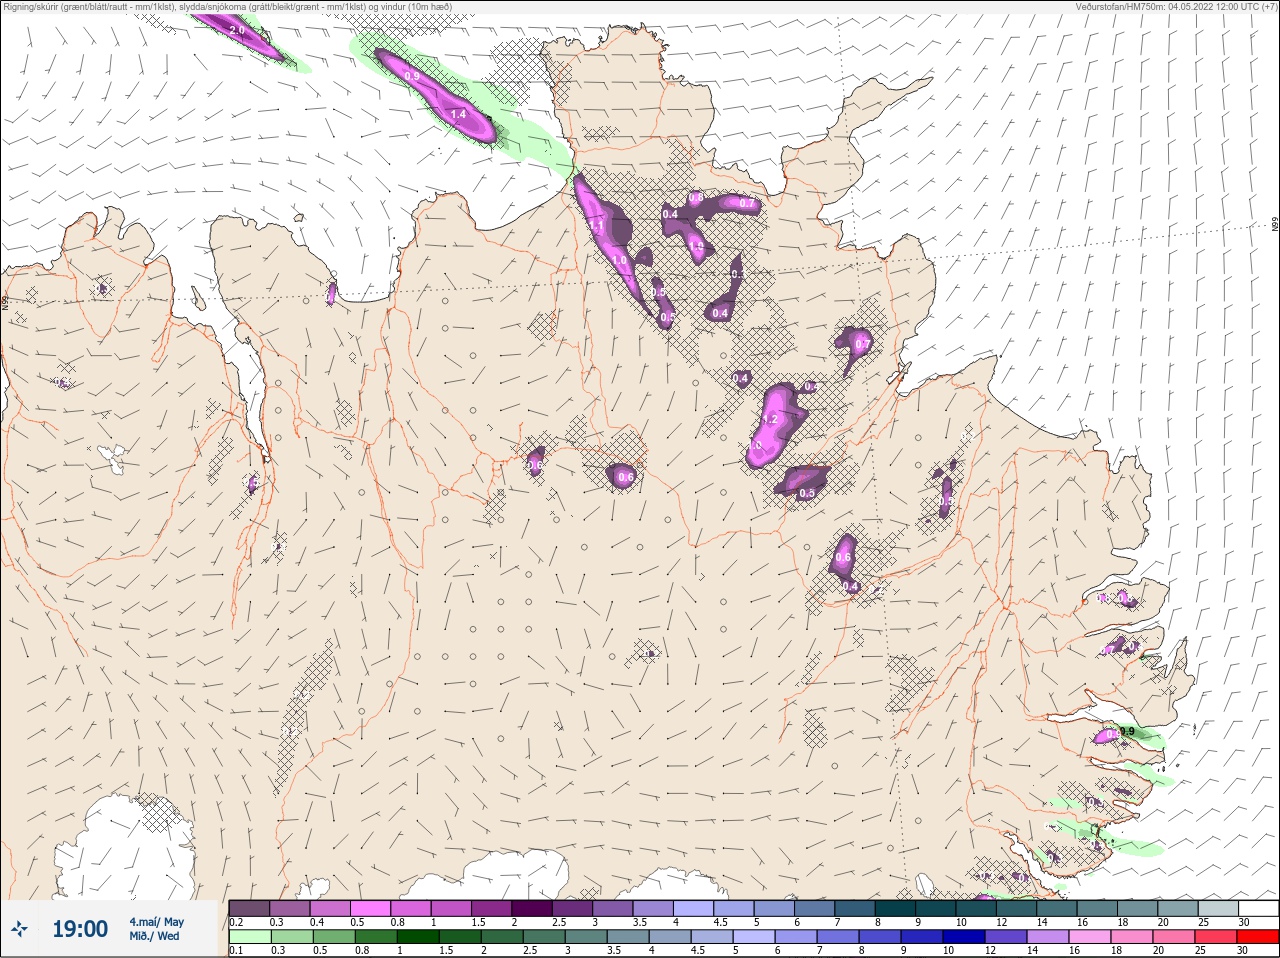Image resolution: width=1280 pixels, height=958 pixels.
Task: Click the 2.0 precipitation value on the map
Action: 237,31
